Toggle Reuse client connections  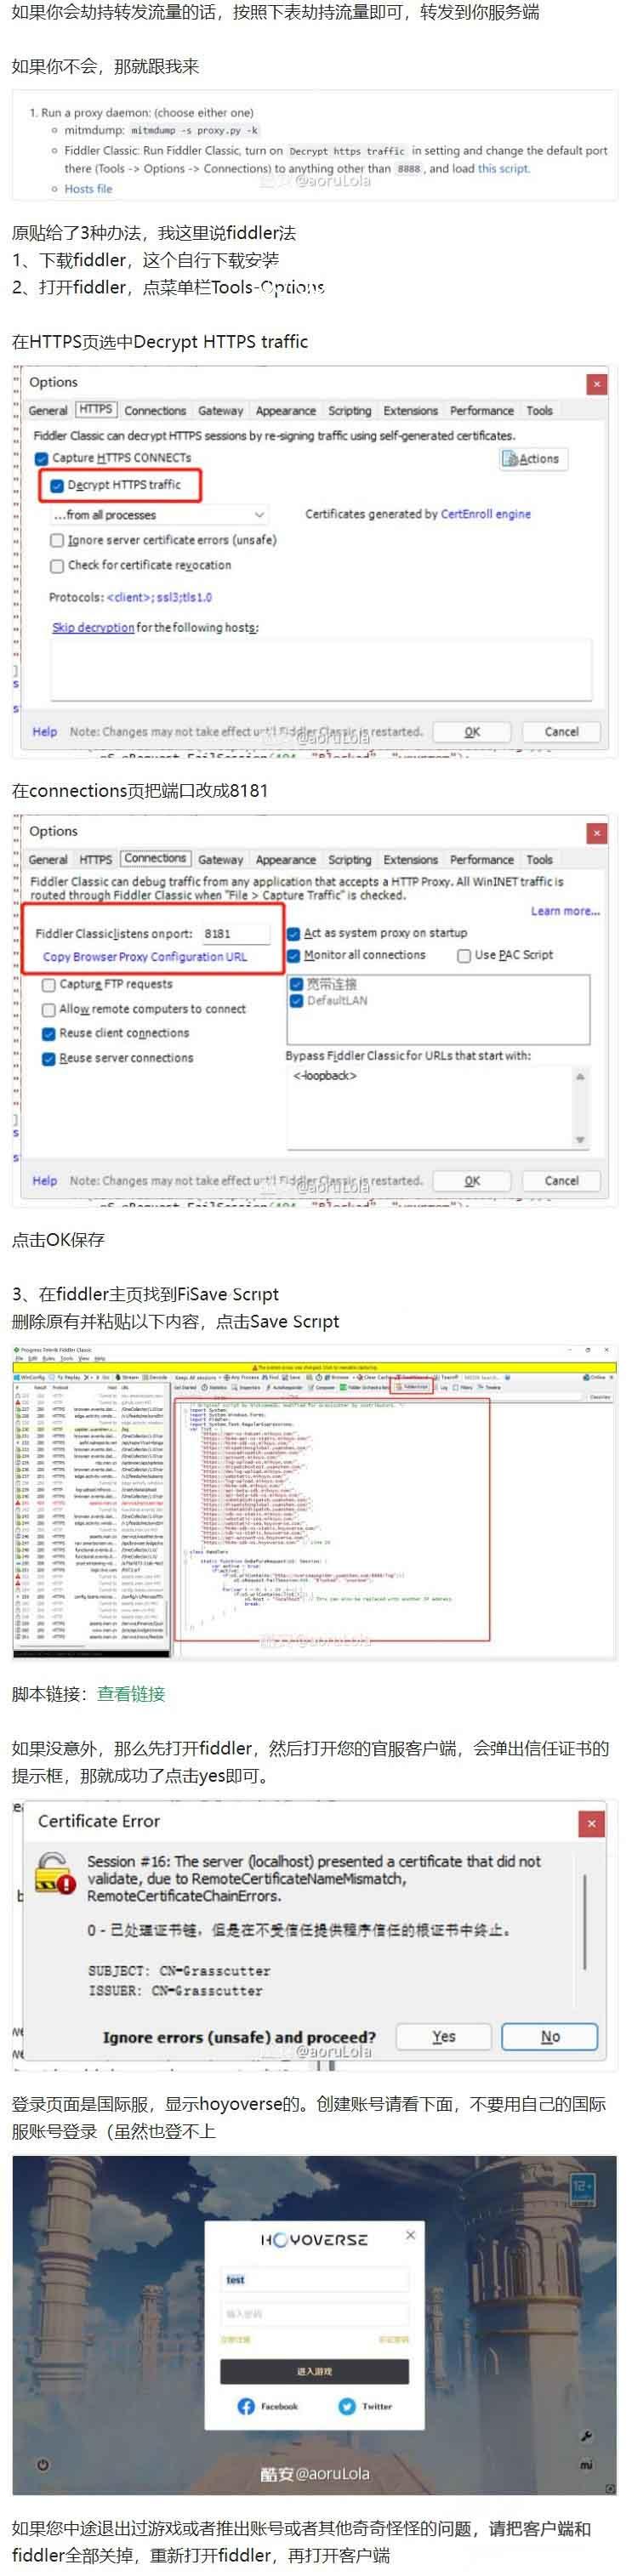(48, 1033)
